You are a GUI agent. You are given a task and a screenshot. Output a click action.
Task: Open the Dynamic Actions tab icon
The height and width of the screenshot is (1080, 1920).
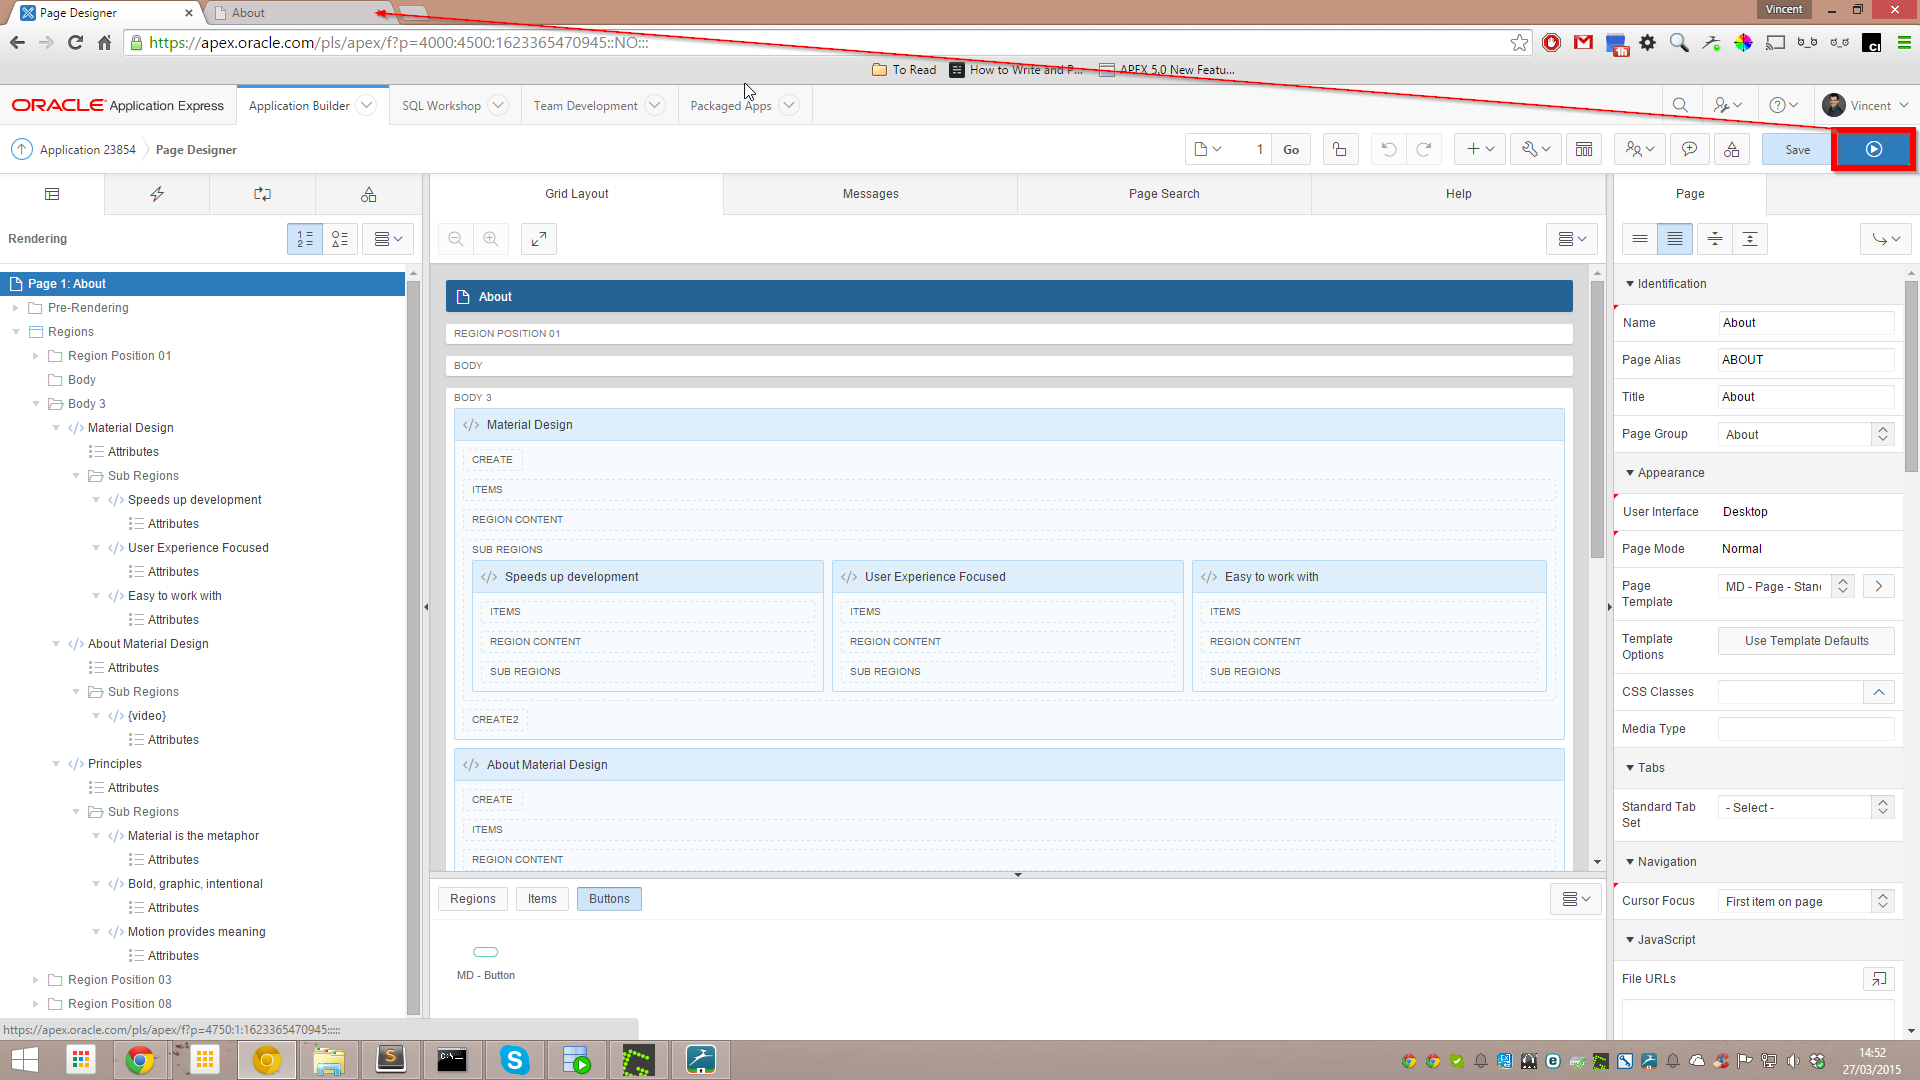coord(157,194)
